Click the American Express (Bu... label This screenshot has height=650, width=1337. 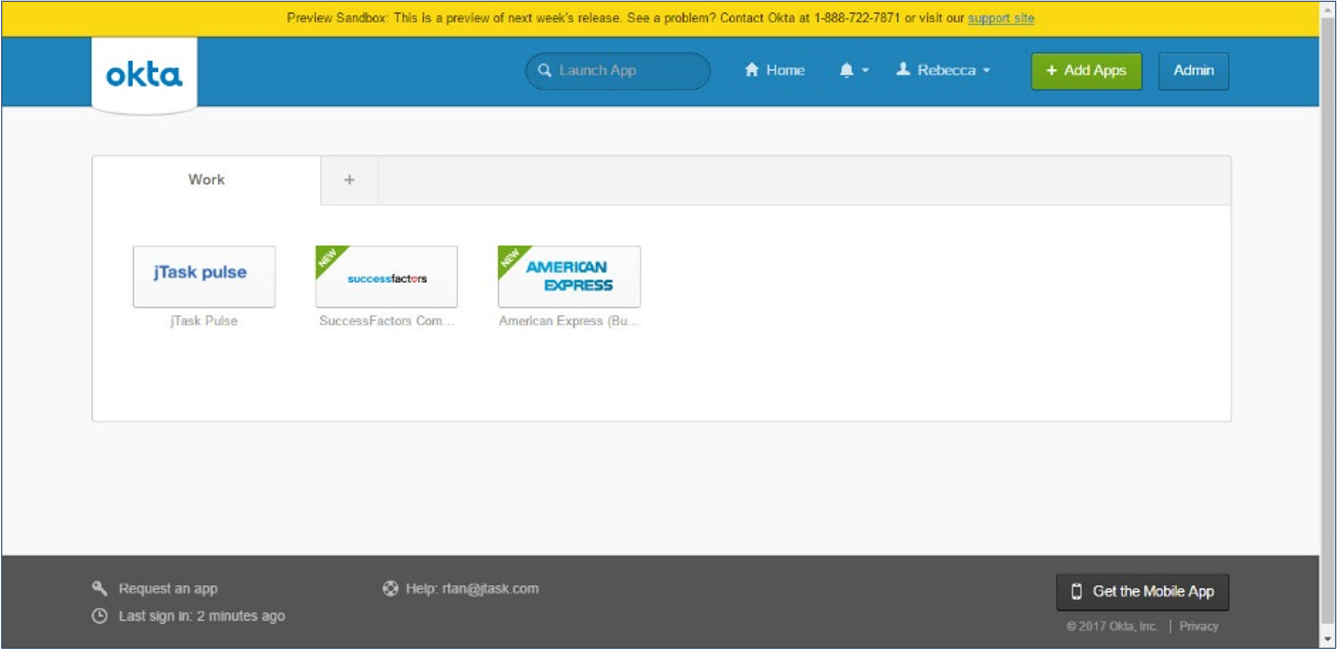(x=569, y=321)
